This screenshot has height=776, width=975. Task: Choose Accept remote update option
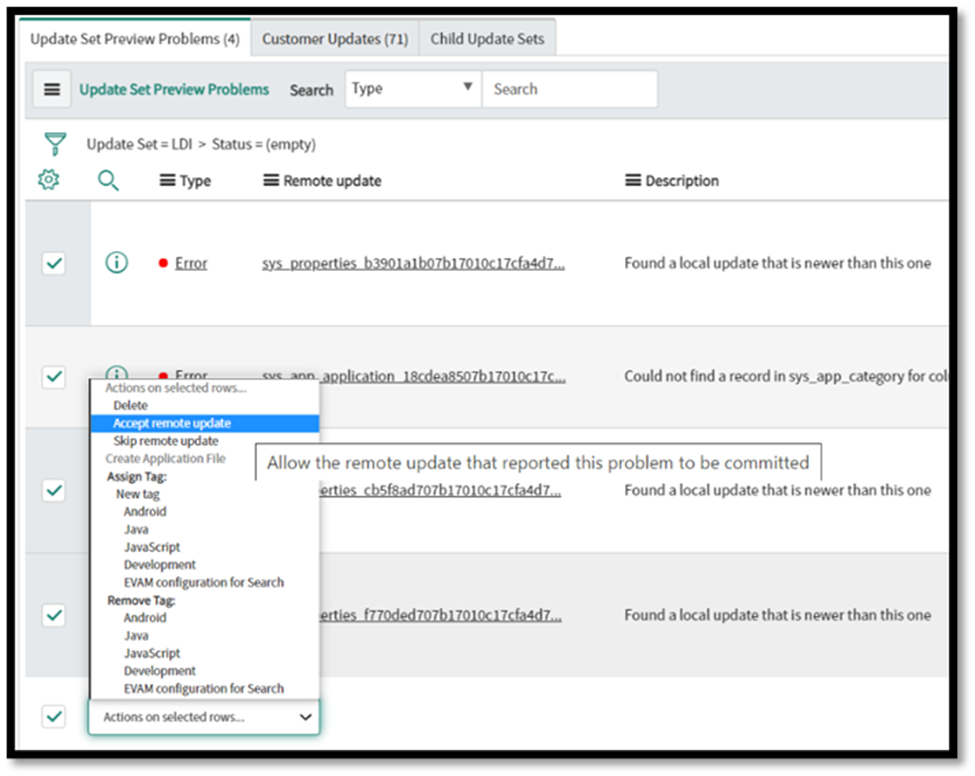[x=171, y=423]
